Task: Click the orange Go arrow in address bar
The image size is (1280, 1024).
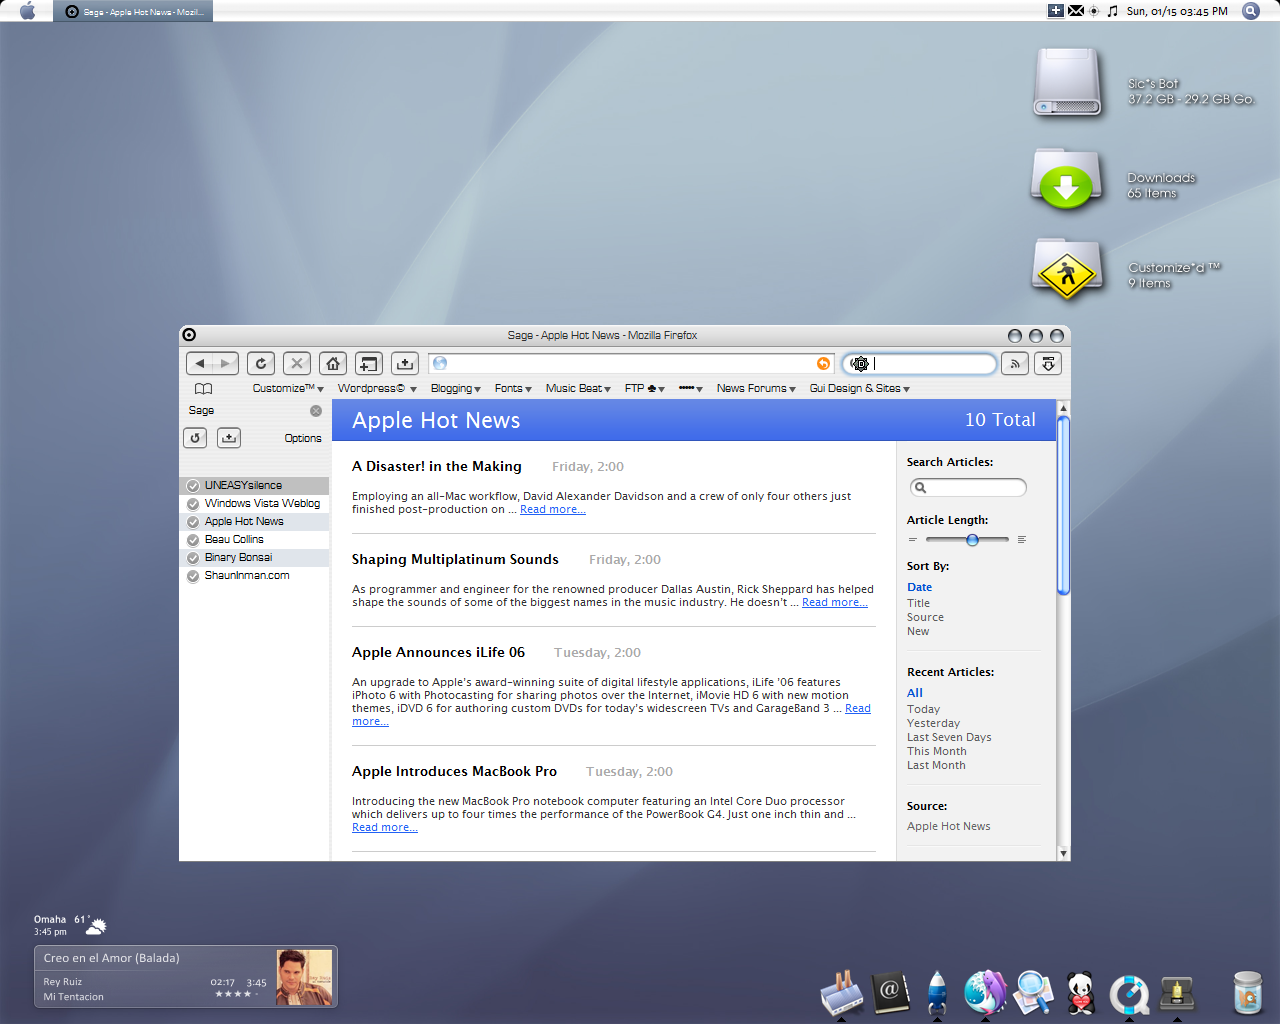Action: (x=823, y=364)
